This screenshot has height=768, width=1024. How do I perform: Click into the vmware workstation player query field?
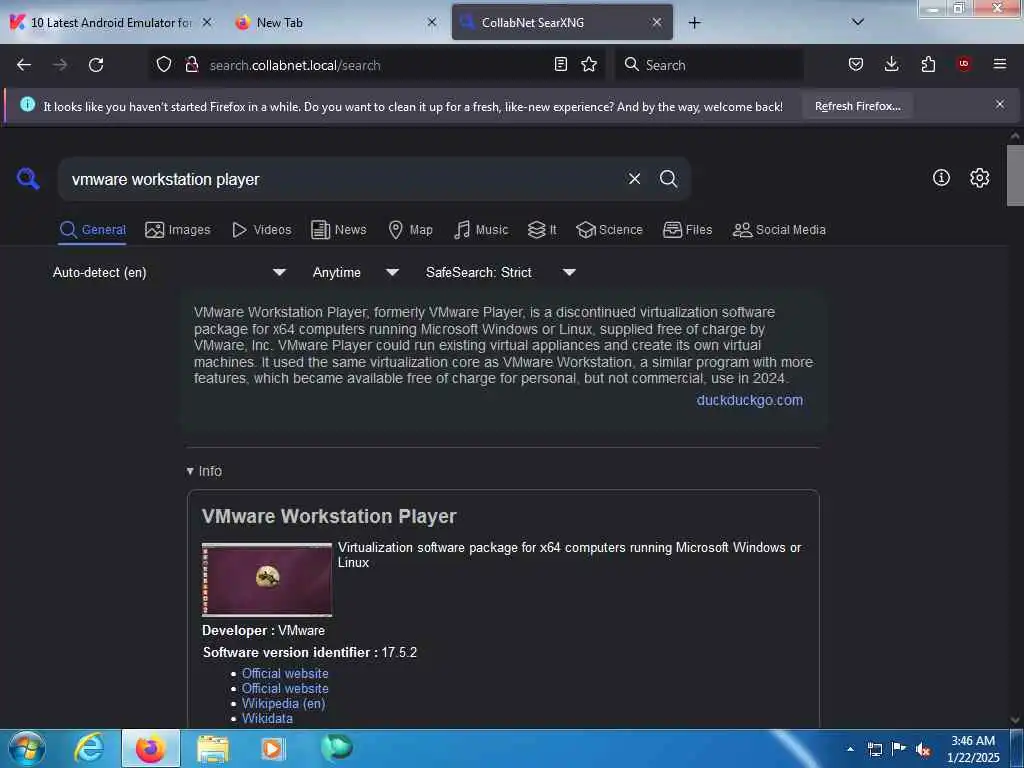[345, 179]
